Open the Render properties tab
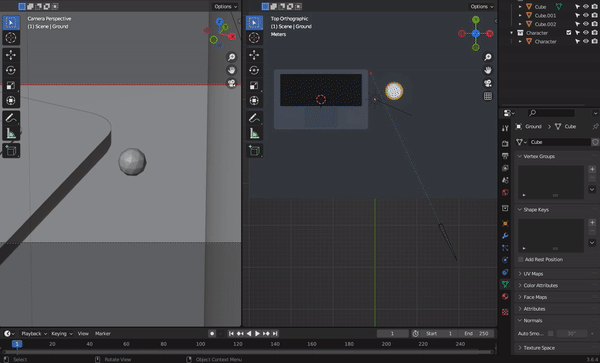 point(505,143)
